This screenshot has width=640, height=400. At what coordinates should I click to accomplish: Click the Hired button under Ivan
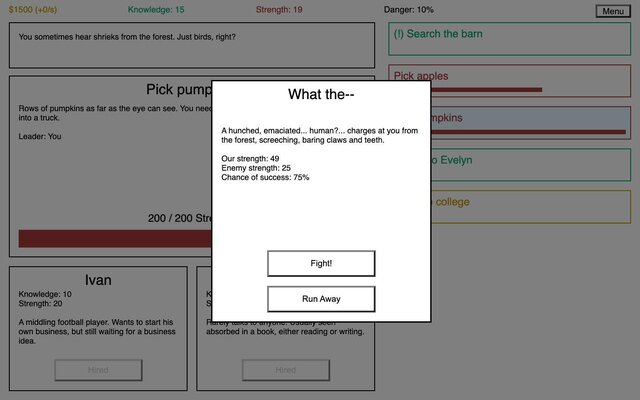98,370
